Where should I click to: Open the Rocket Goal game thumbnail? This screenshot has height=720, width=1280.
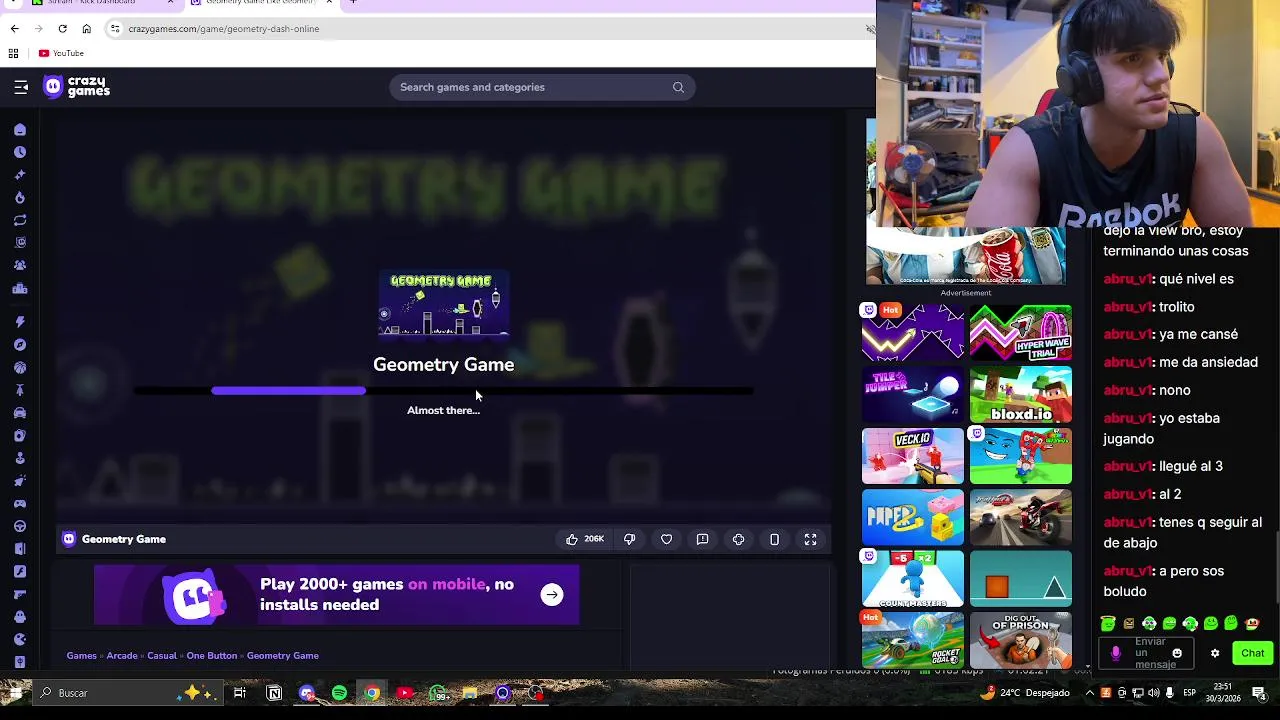click(x=913, y=640)
